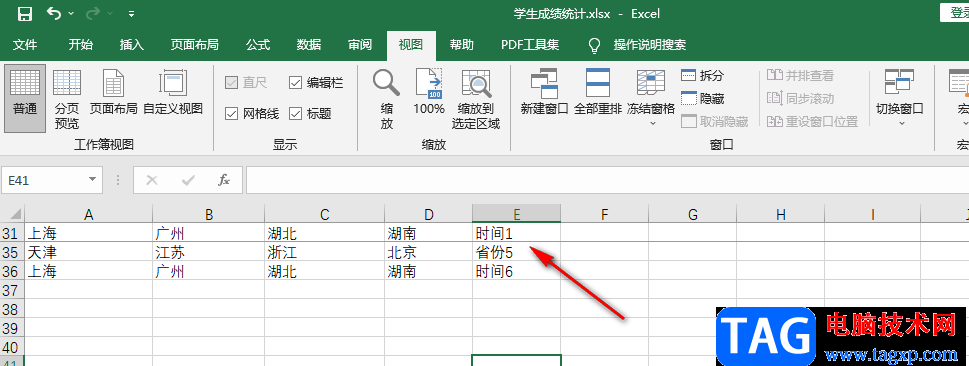This screenshot has height=366, width=969.
Task: Open the Zoom (缩放) dialog
Action: [387, 99]
